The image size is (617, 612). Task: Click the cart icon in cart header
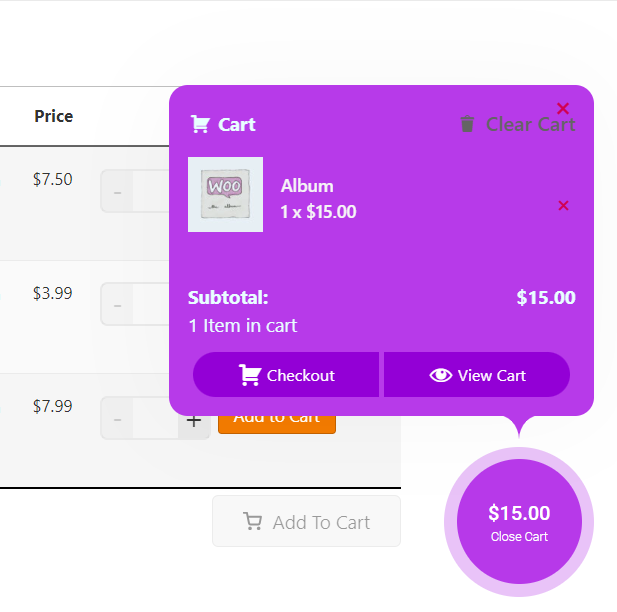(x=200, y=125)
